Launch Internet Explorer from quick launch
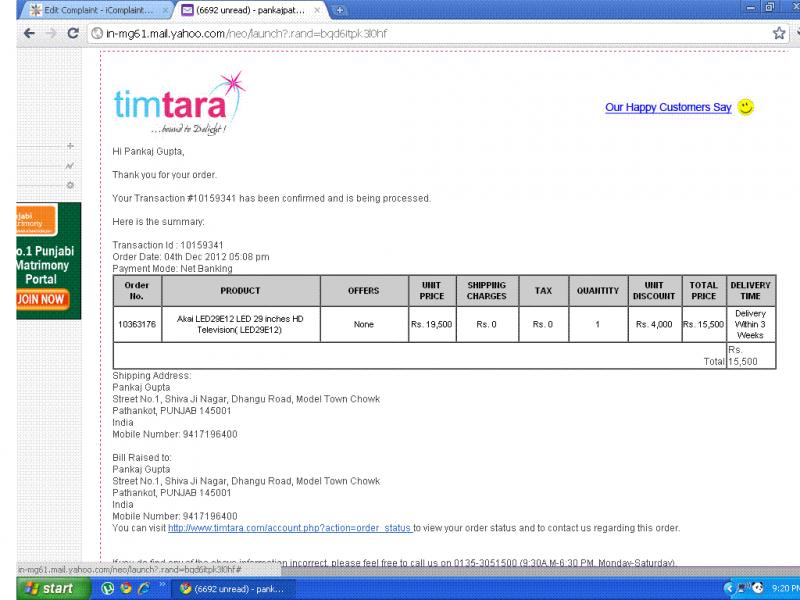This screenshot has width=800, height=600. [144, 588]
